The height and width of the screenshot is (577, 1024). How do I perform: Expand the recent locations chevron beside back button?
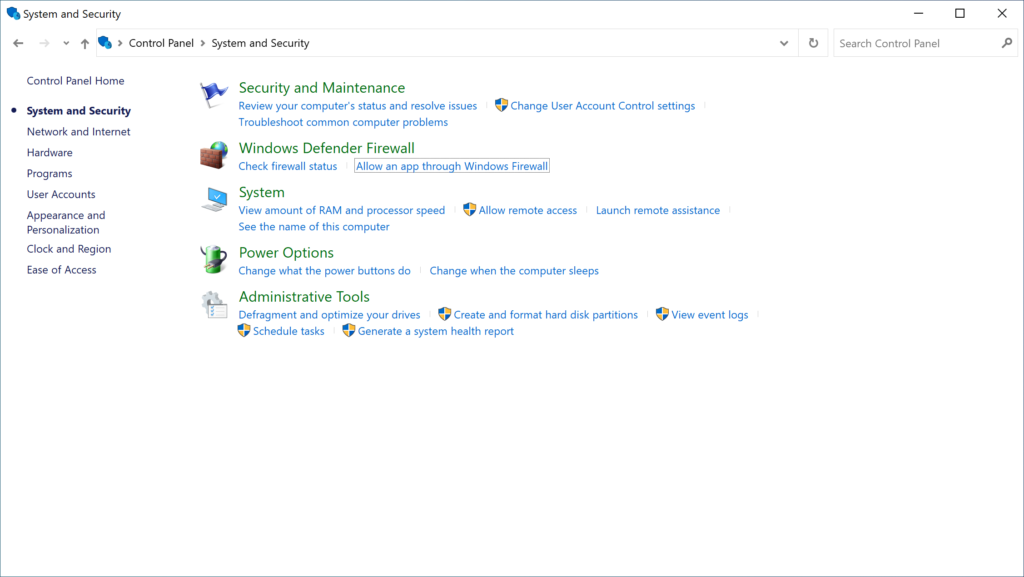65,43
